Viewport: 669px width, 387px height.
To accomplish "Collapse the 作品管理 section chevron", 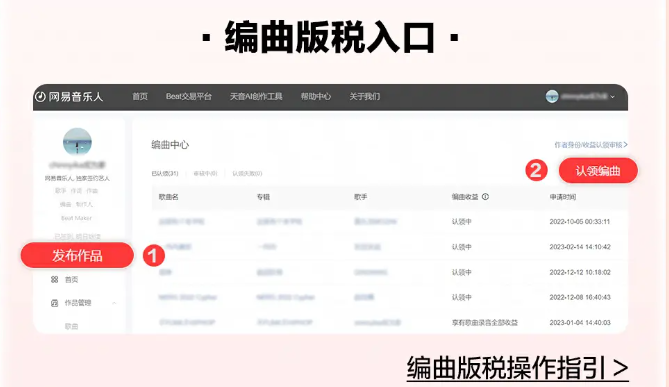I will click(x=114, y=303).
